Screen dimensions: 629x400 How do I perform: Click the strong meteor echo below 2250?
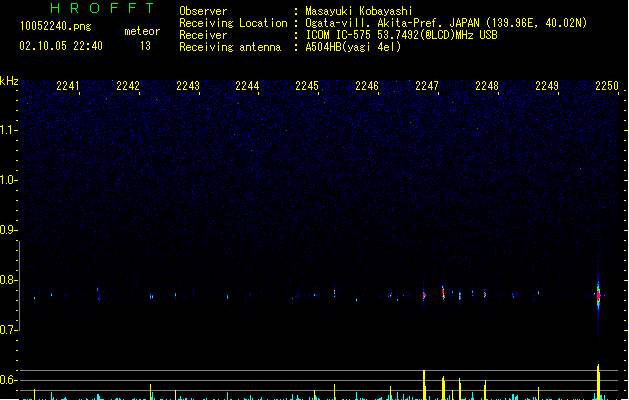[x=598, y=296]
